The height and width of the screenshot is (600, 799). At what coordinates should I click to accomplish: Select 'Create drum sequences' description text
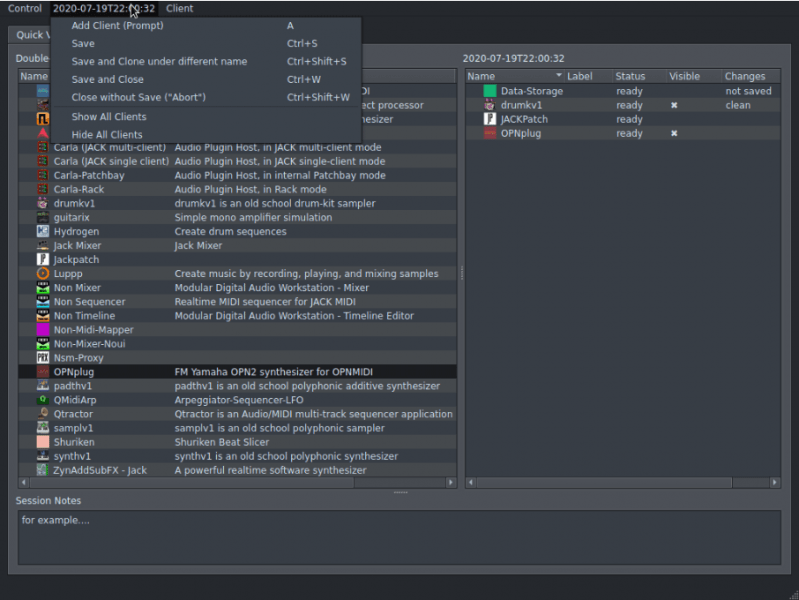(230, 231)
